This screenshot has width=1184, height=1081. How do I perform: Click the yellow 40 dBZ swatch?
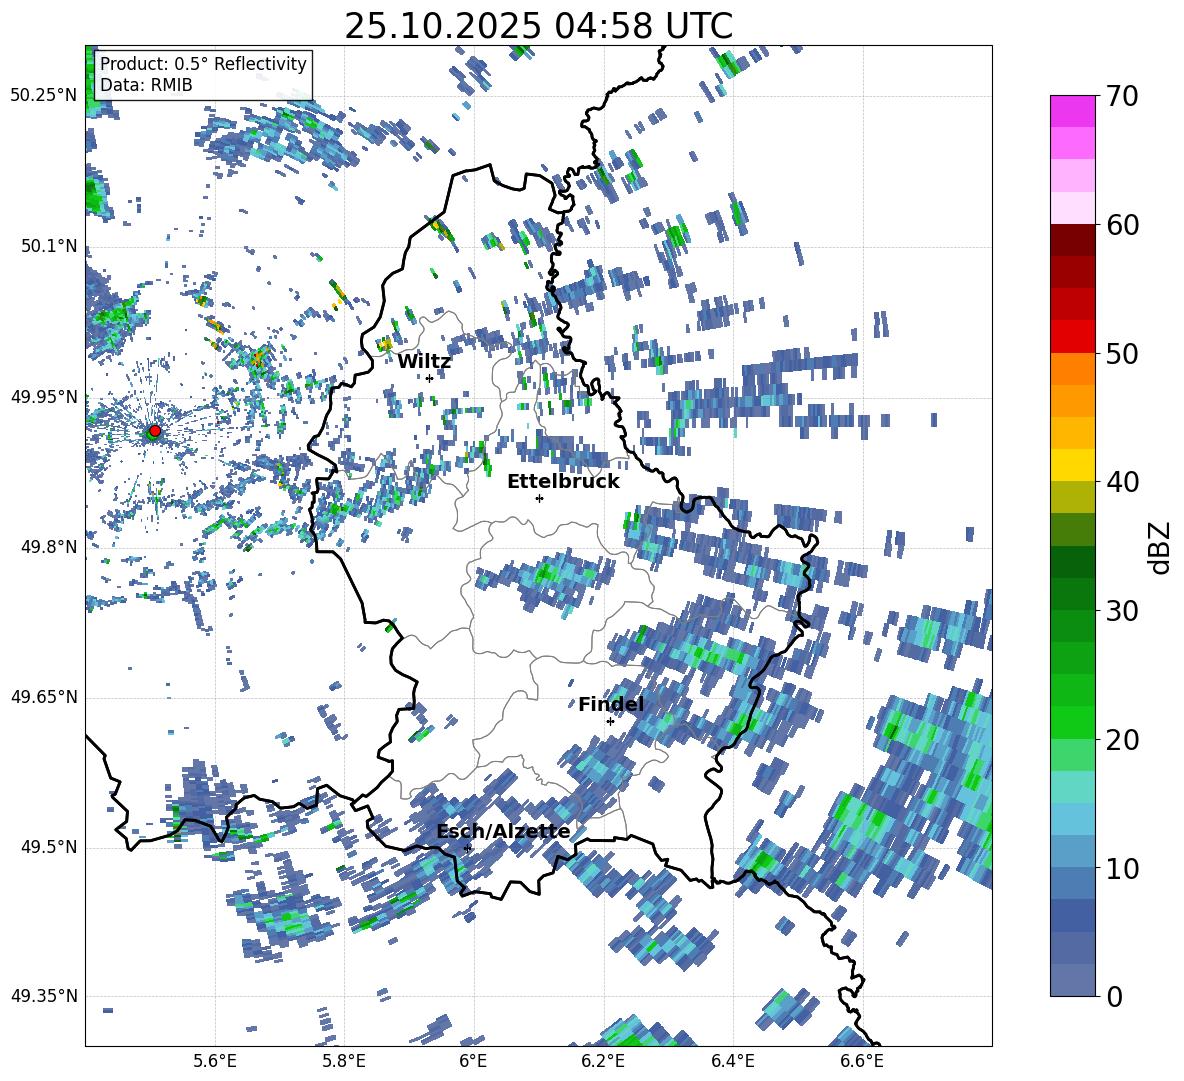pos(1072,465)
